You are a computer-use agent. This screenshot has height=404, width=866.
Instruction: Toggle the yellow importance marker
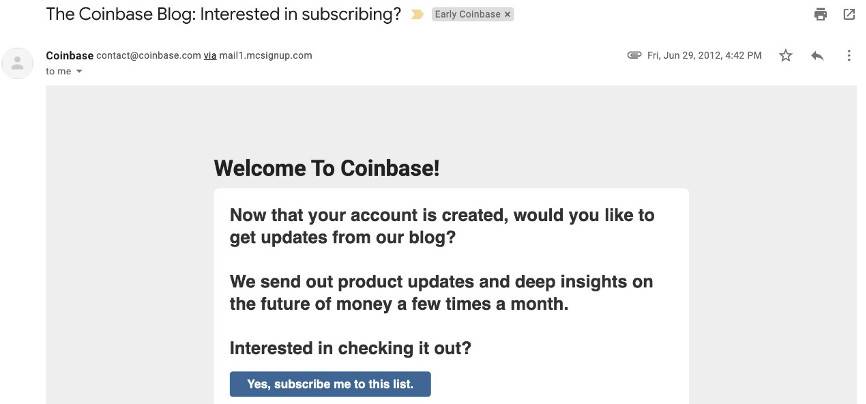(417, 15)
